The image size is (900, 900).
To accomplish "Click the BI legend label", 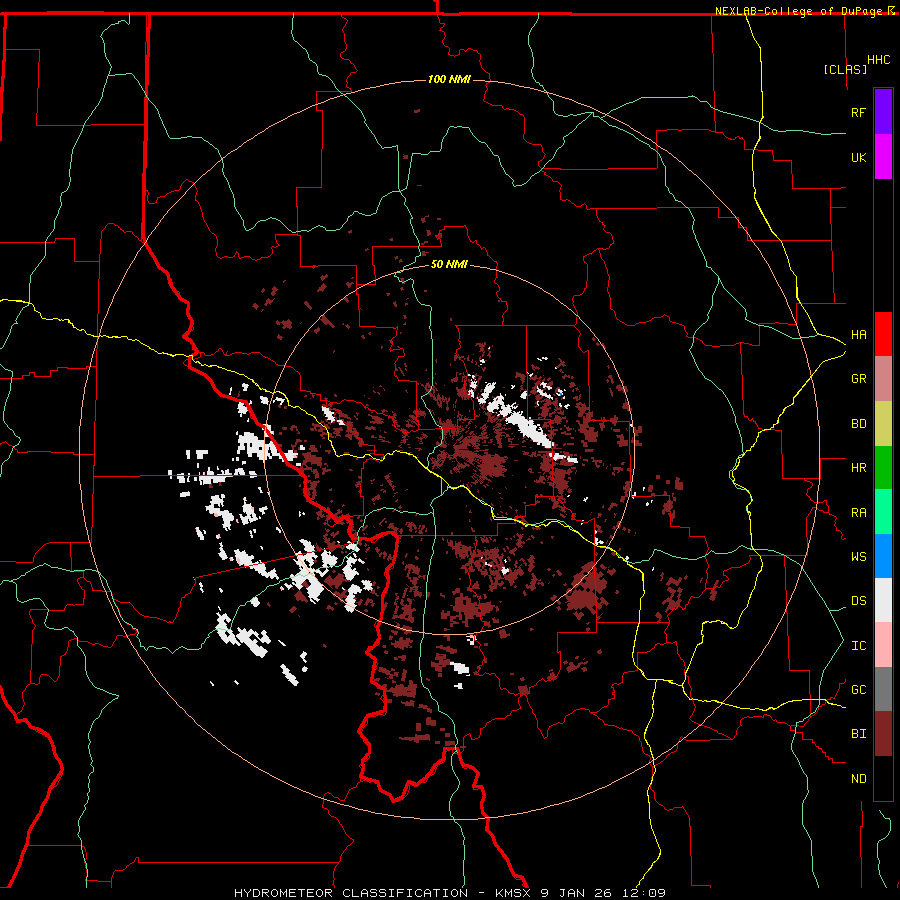I will point(858,734).
